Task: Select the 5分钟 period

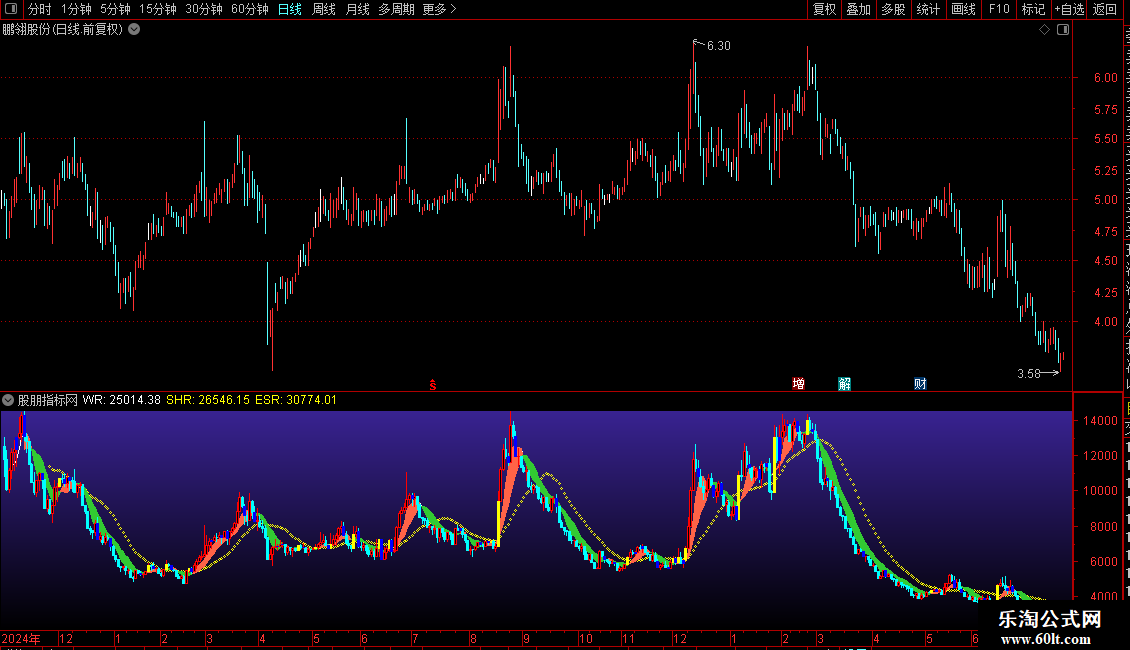Action: (115, 9)
